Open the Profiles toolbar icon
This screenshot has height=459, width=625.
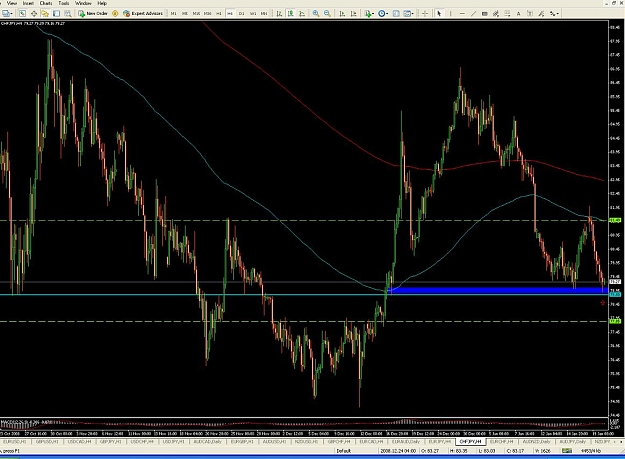point(23,14)
